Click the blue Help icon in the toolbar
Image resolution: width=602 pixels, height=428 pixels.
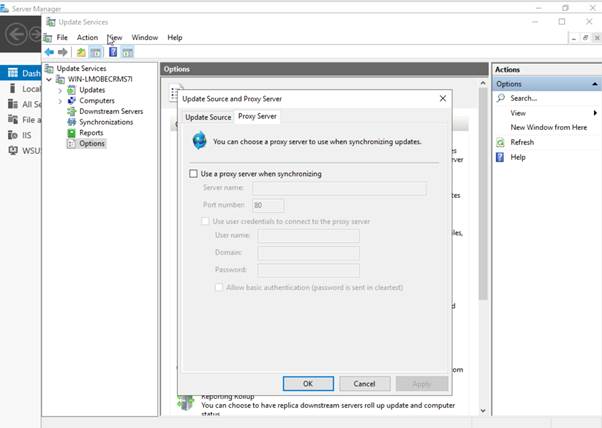coord(113,52)
